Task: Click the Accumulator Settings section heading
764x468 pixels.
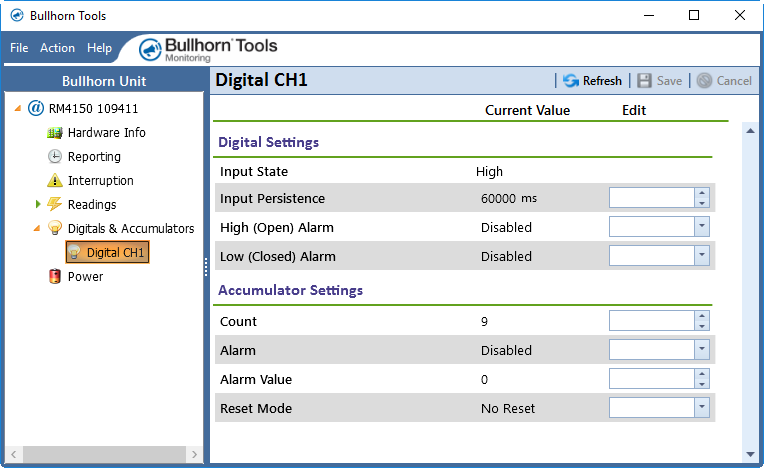Action: click(x=290, y=290)
